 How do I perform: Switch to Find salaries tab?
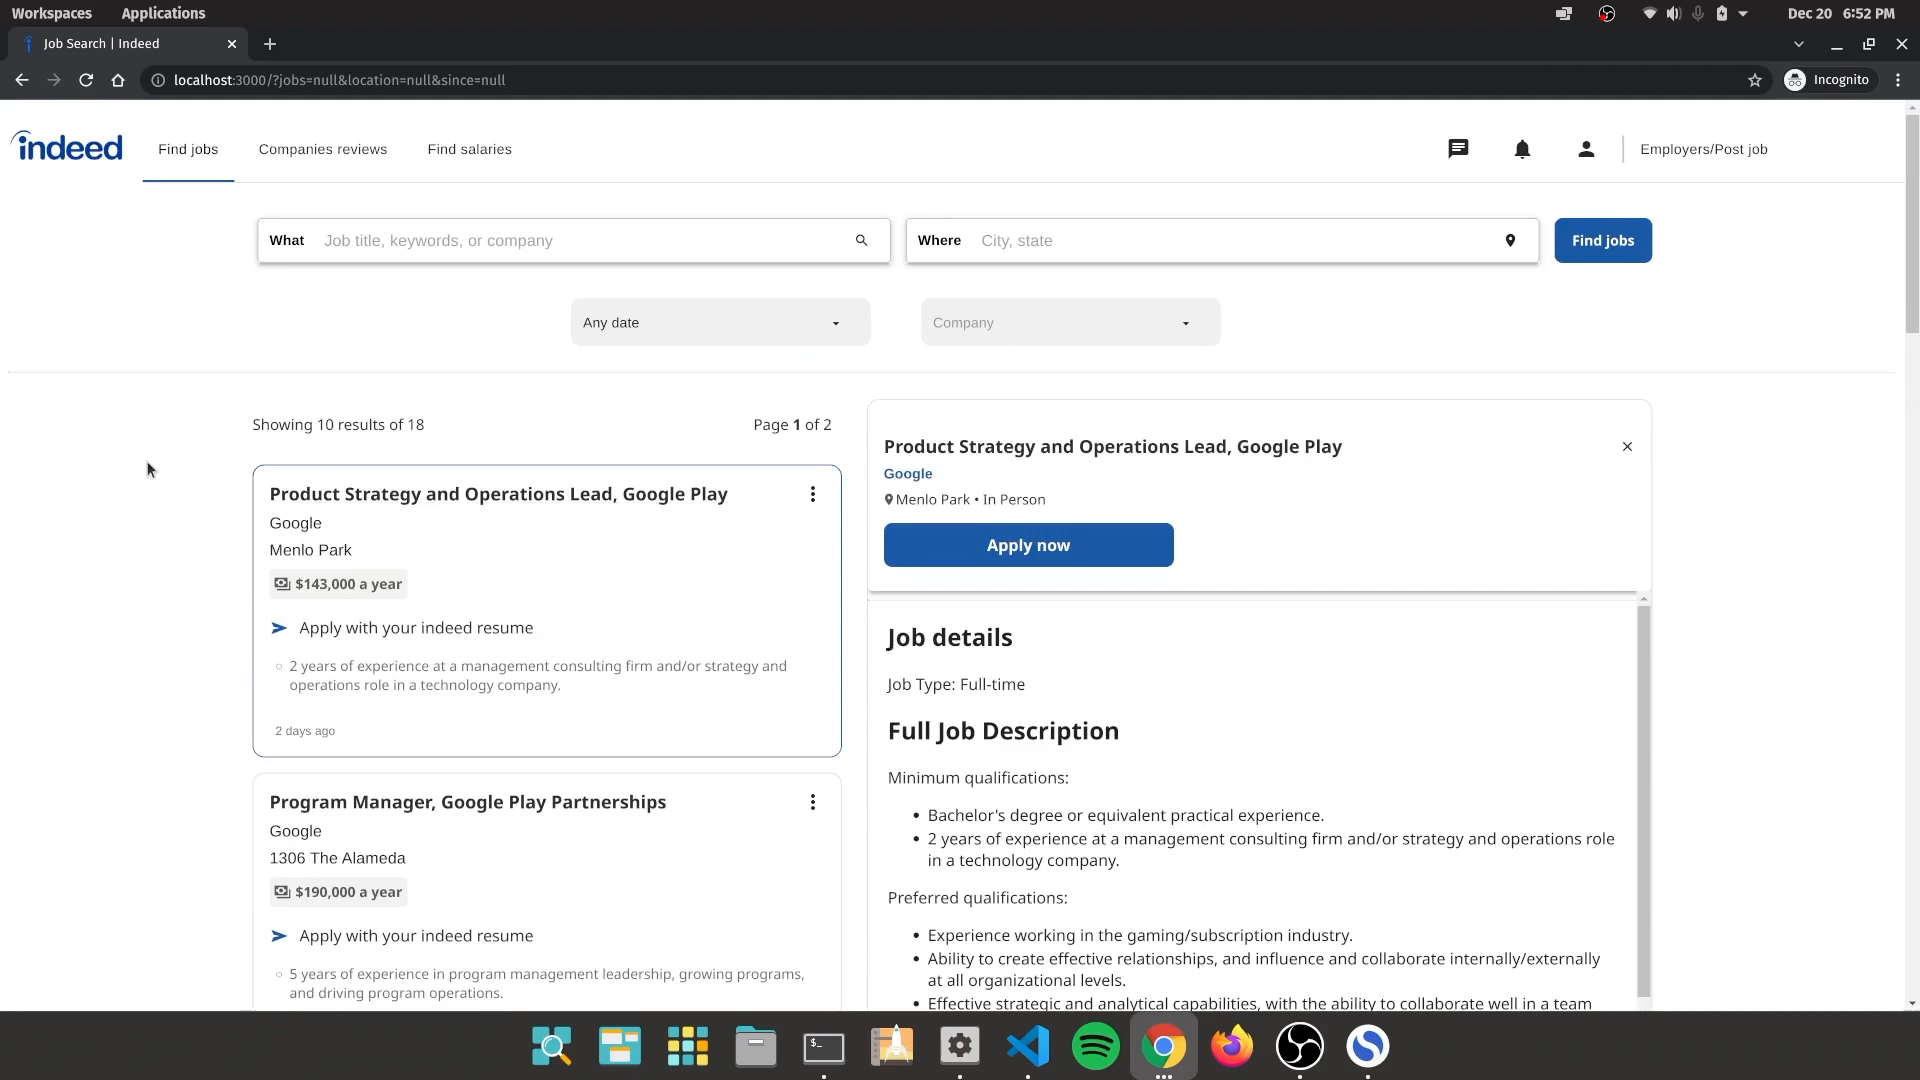coord(469,149)
